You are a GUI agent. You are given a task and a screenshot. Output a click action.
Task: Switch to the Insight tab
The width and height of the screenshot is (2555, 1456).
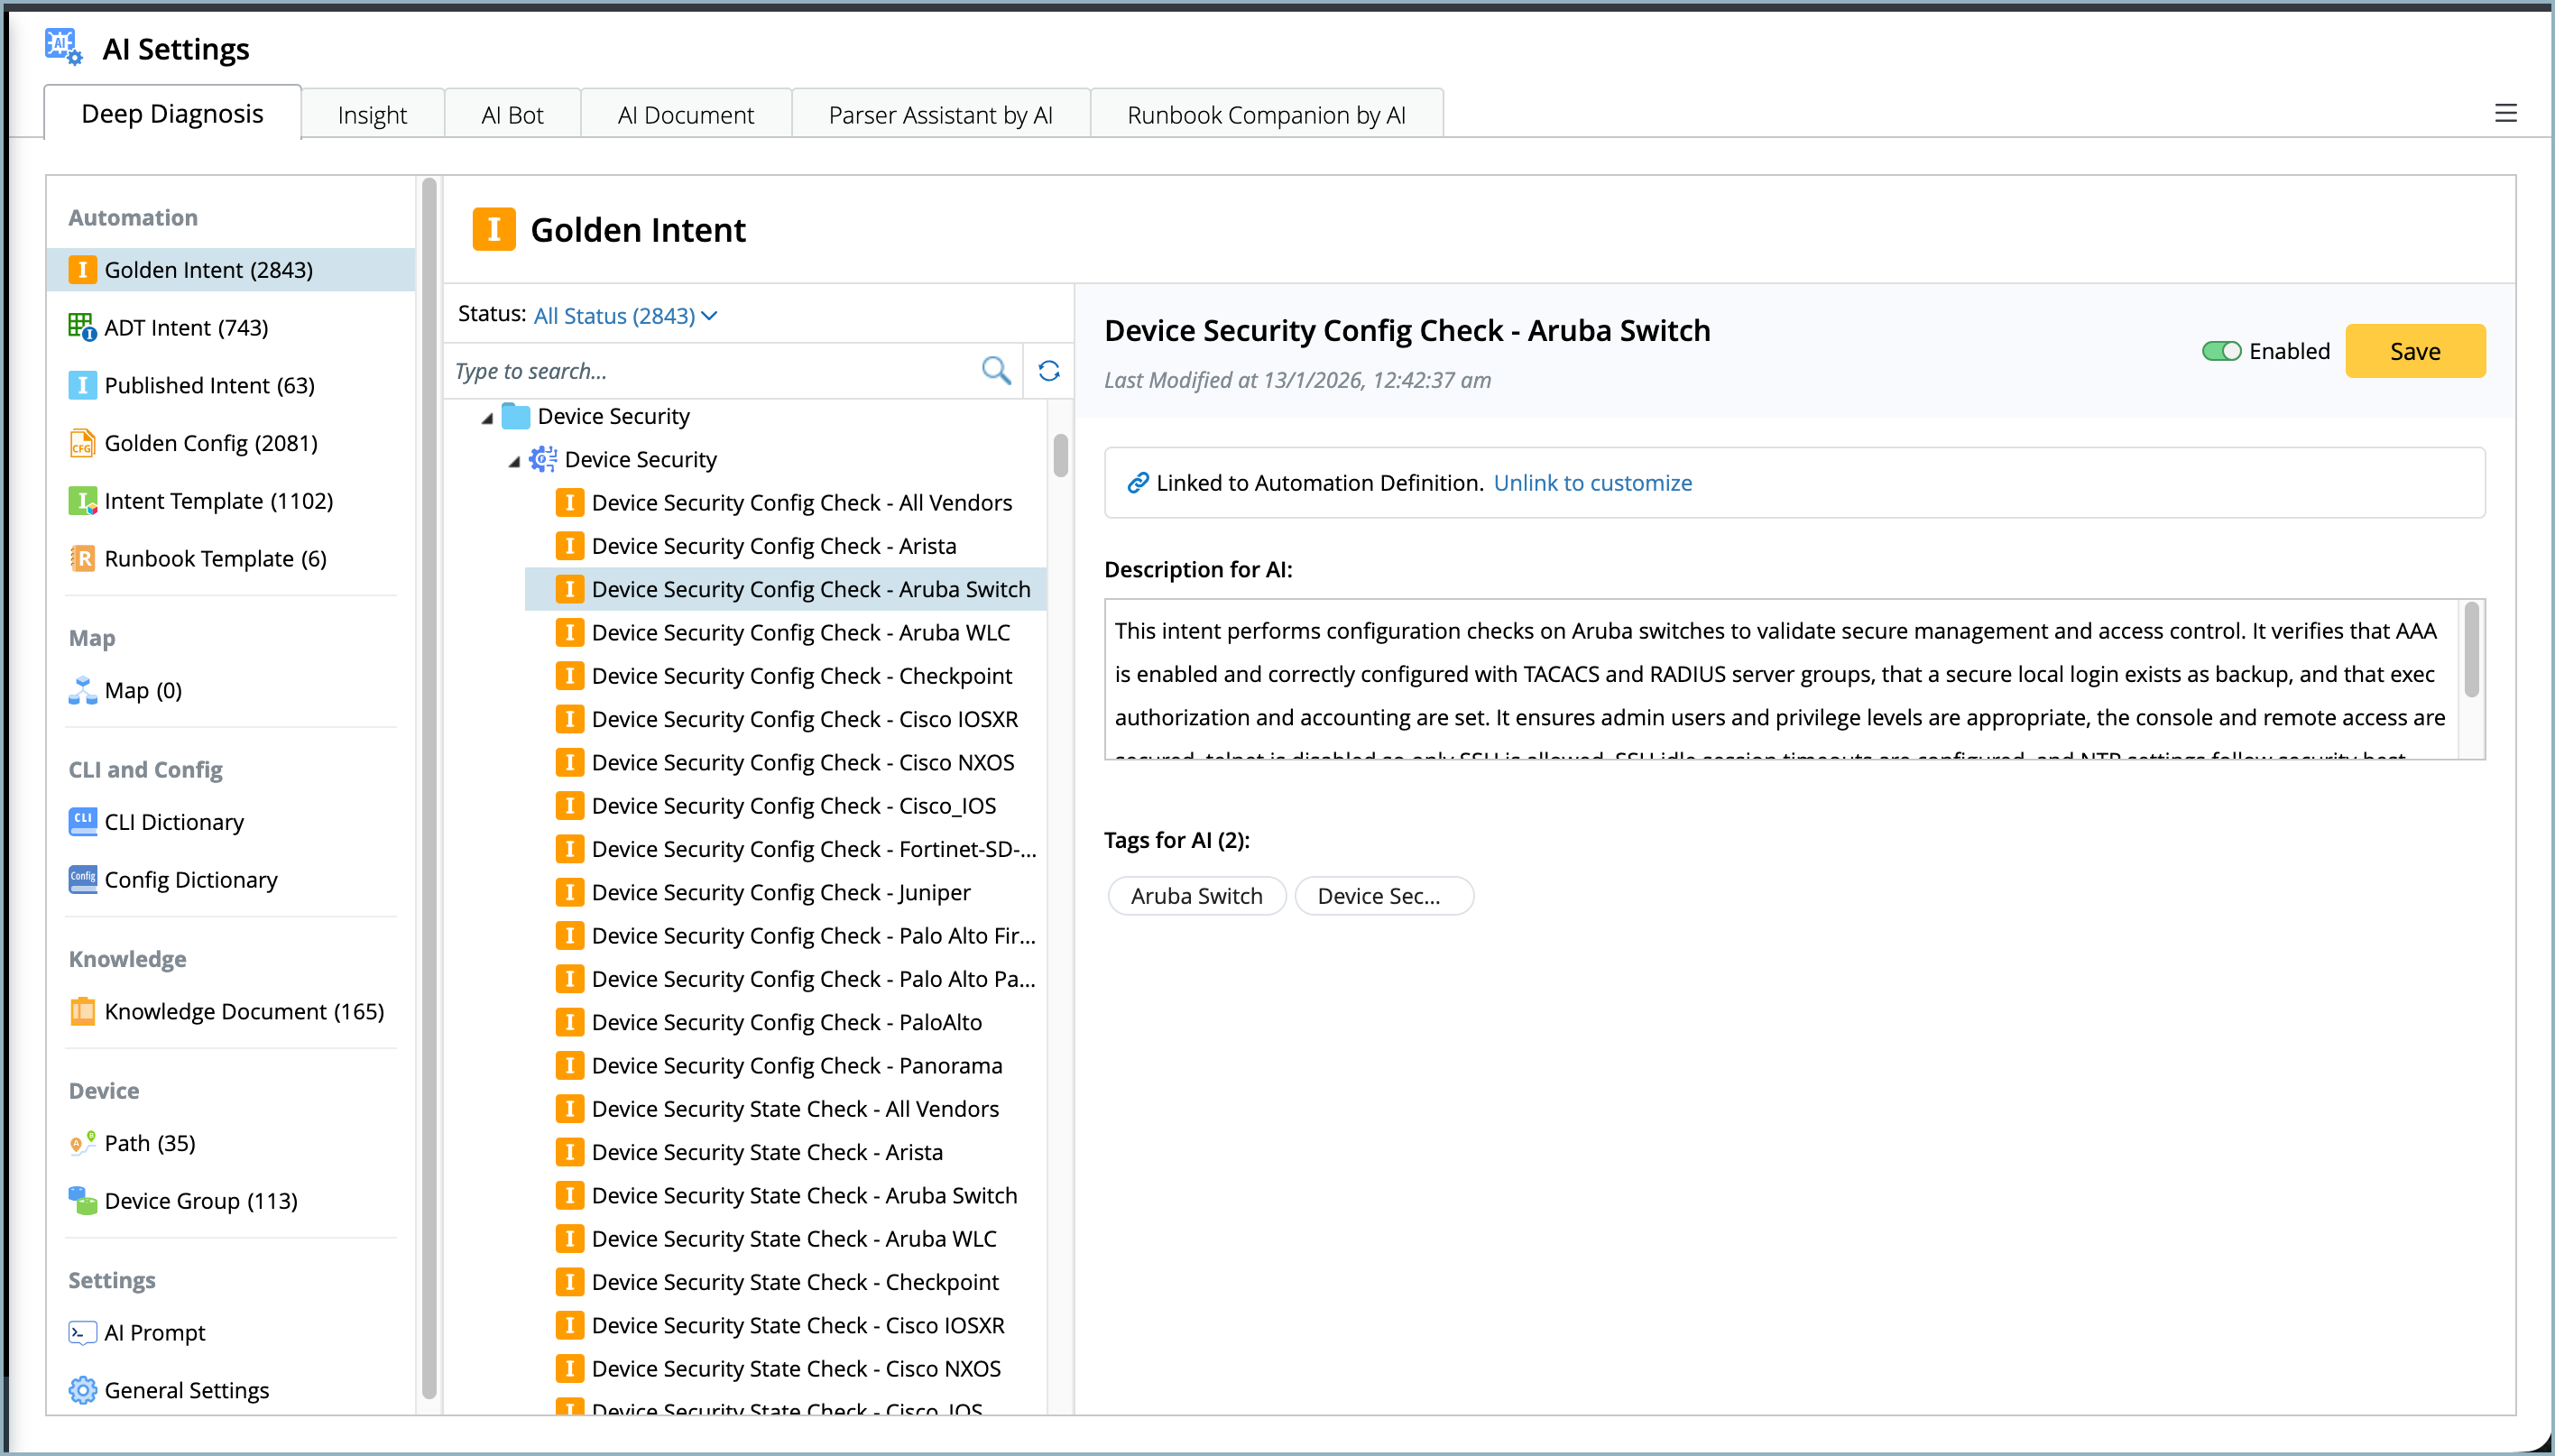click(372, 115)
